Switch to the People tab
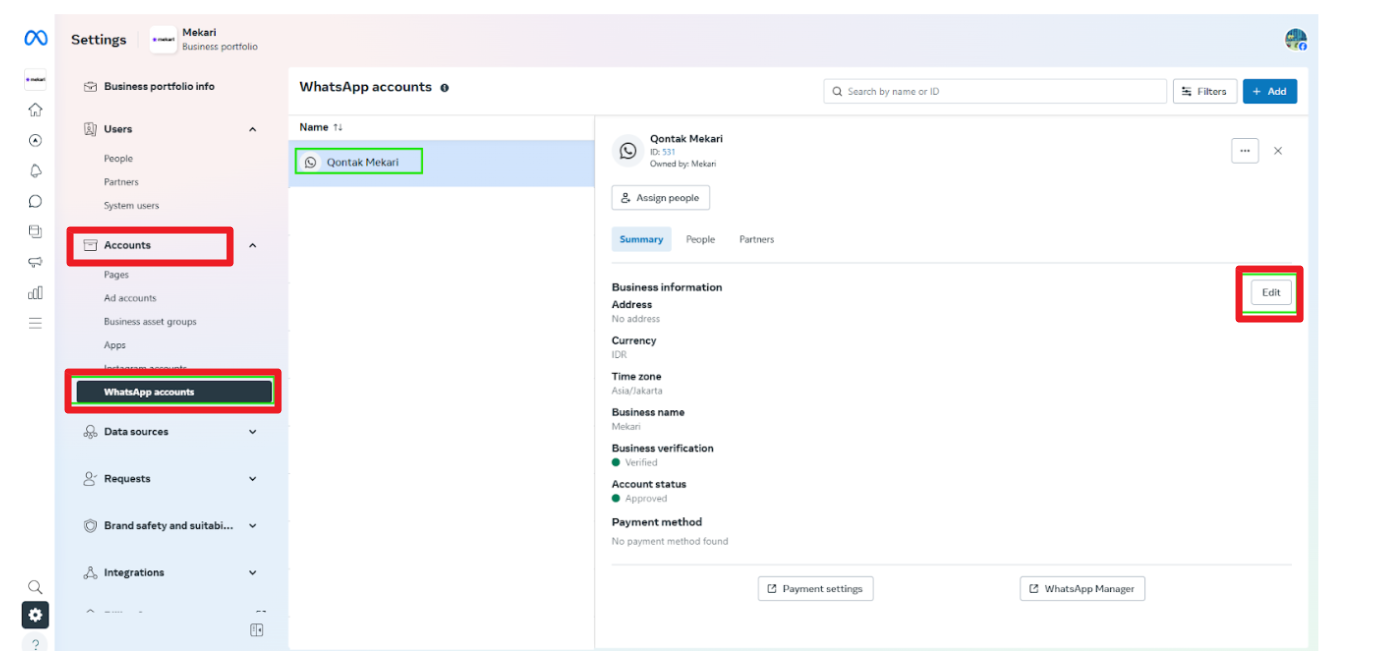 point(700,240)
